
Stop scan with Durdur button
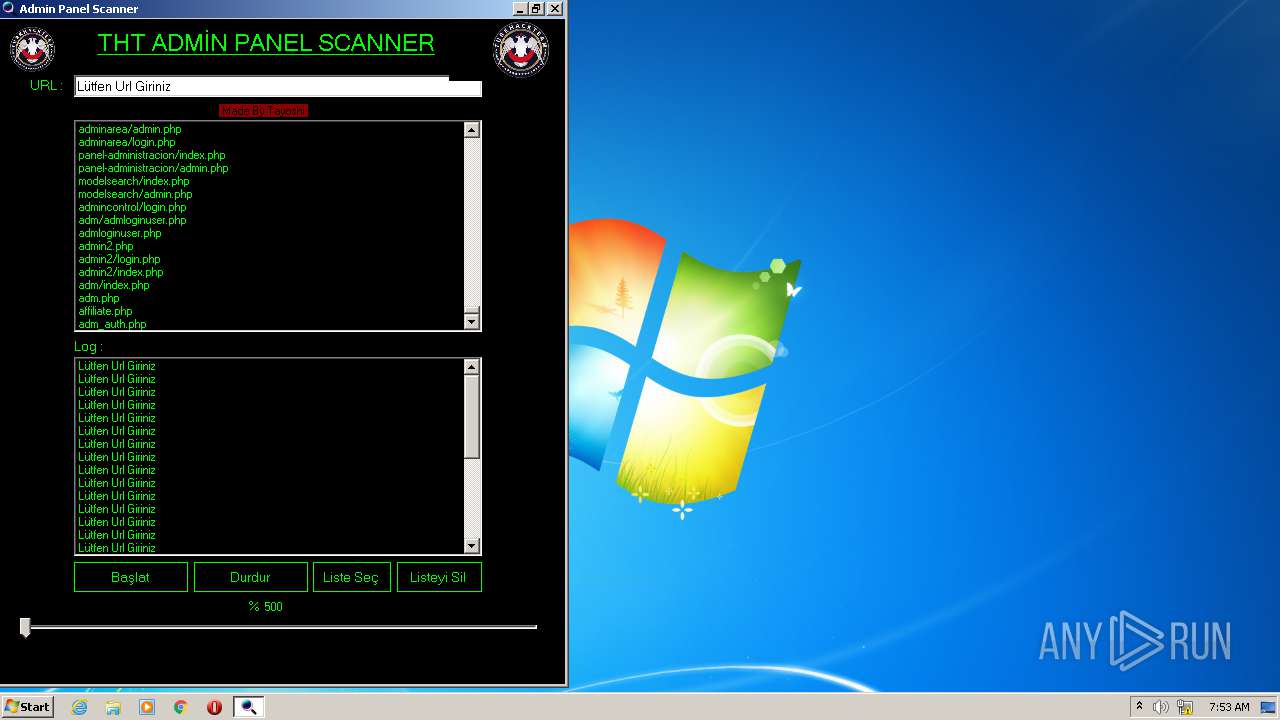(251, 577)
